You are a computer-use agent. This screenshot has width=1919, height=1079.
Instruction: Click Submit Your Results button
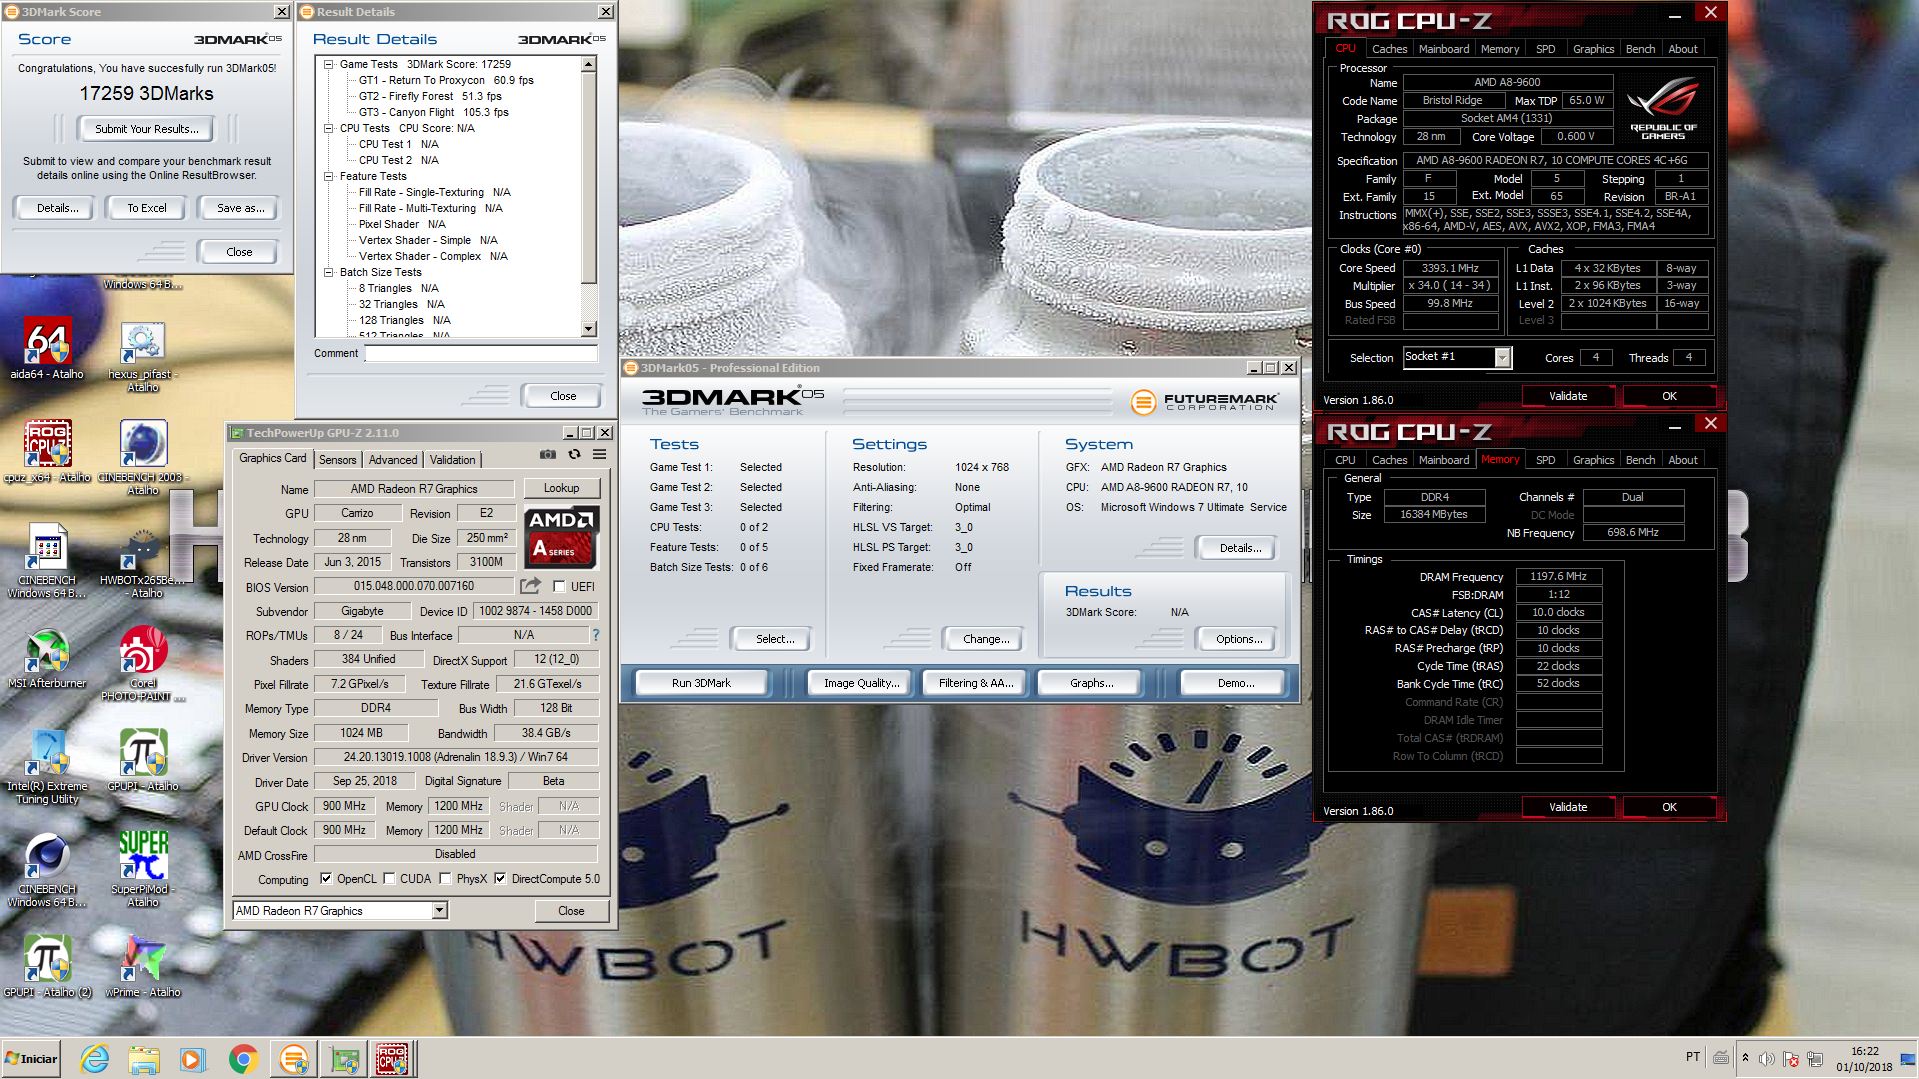[x=147, y=129]
